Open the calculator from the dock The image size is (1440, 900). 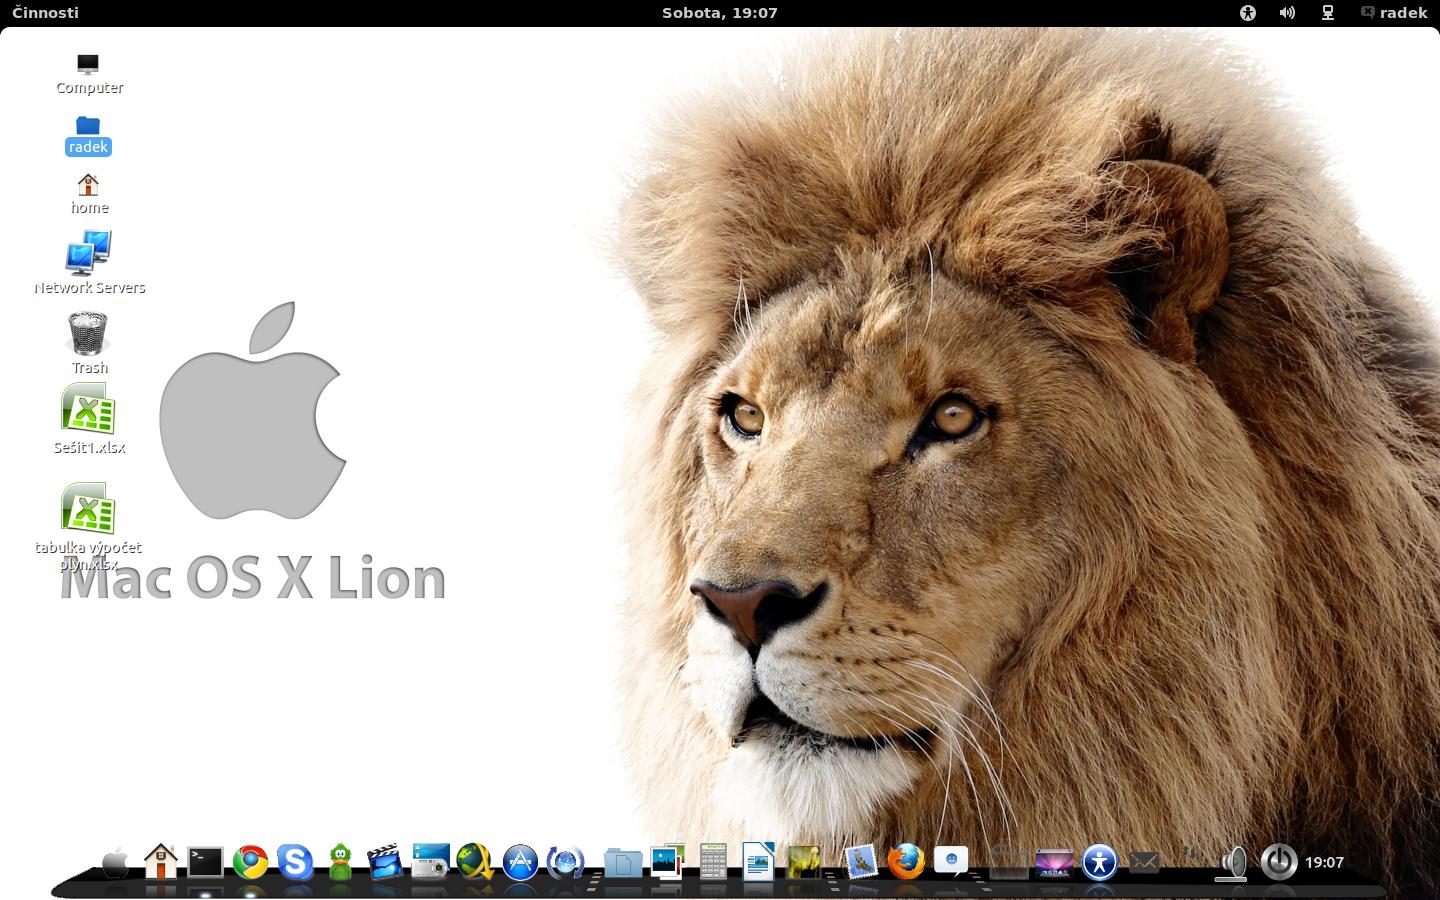(713, 861)
